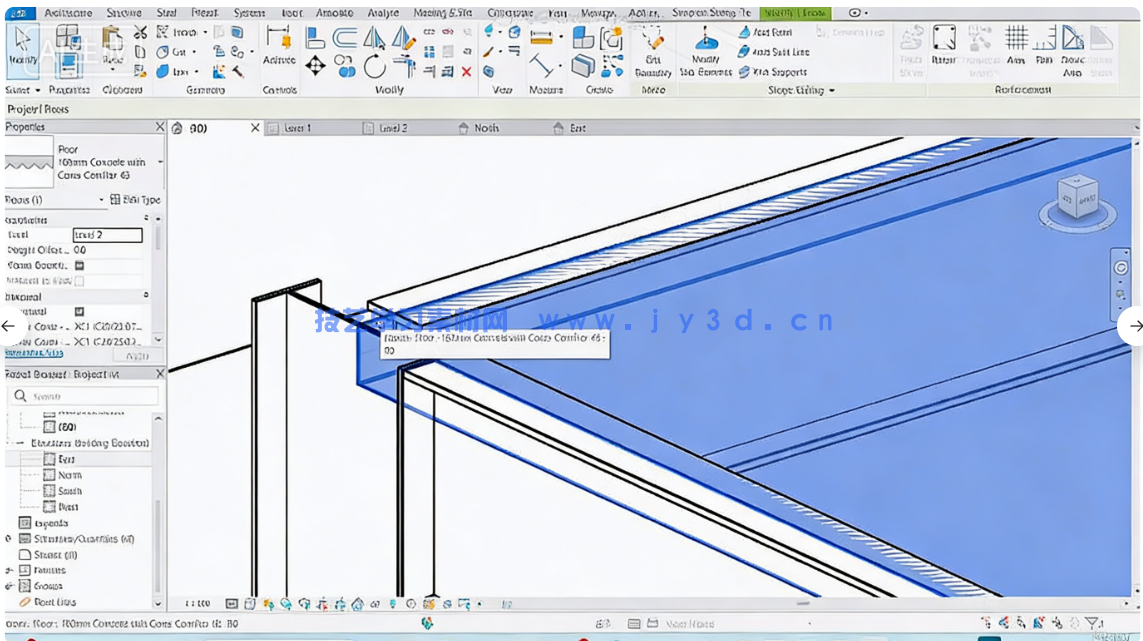Click the Rotate tool icon
This screenshot has width=1143, height=641.
(375, 67)
